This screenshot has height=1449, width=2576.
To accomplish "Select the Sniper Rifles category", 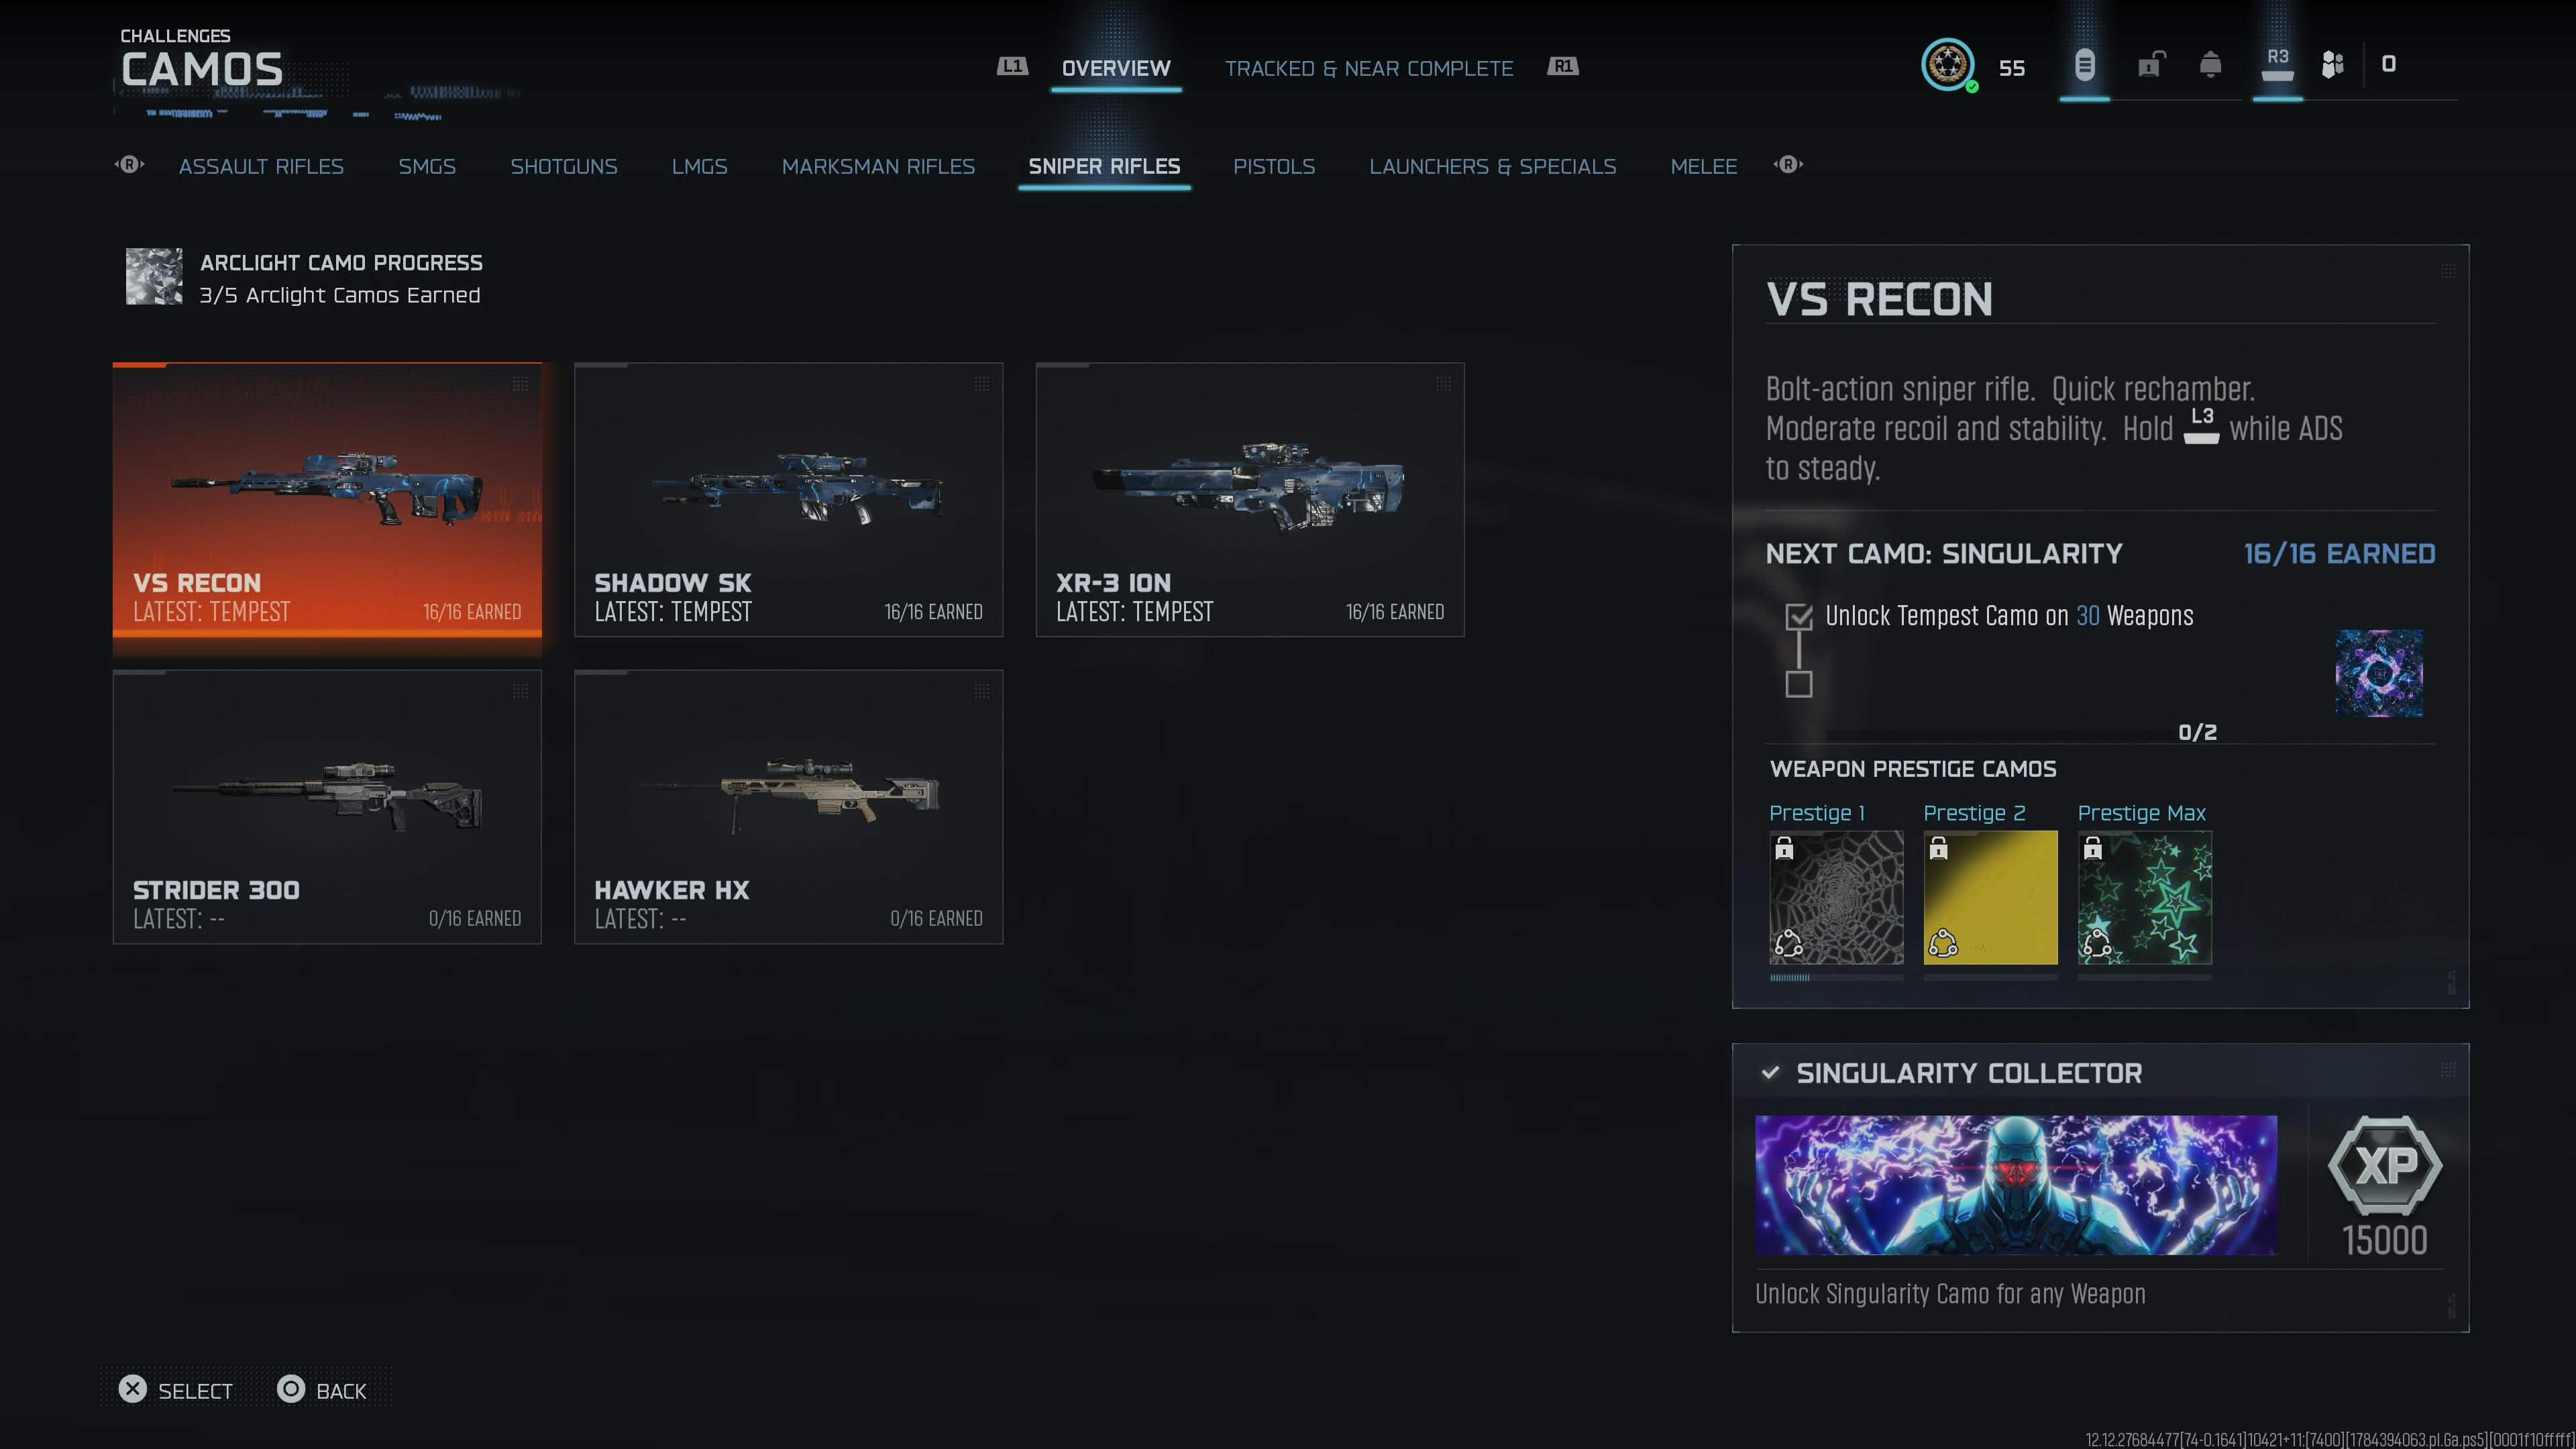I will point(1104,166).
